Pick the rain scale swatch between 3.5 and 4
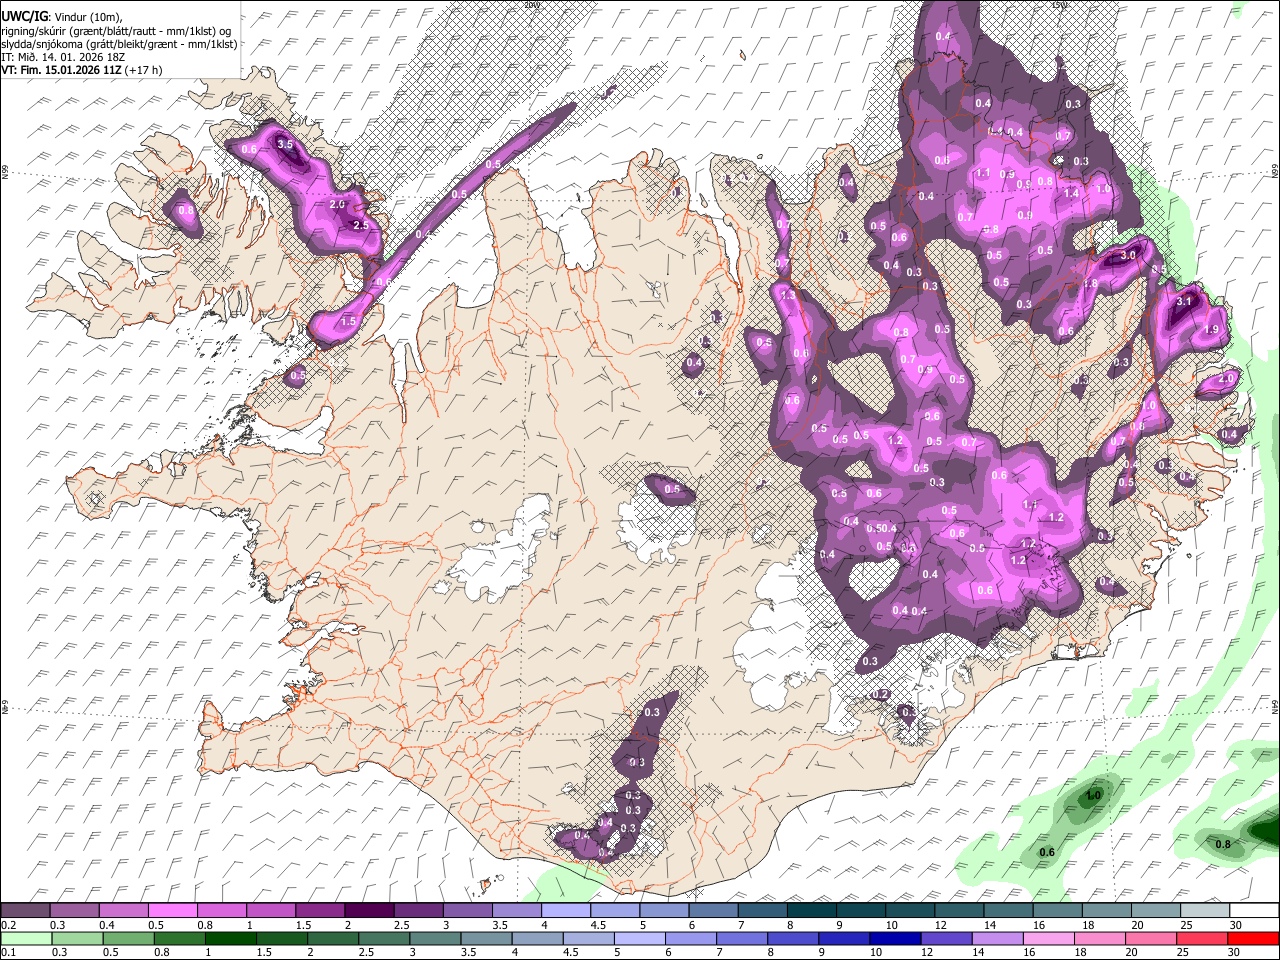 pyautogui.click(x=487, y=938)
